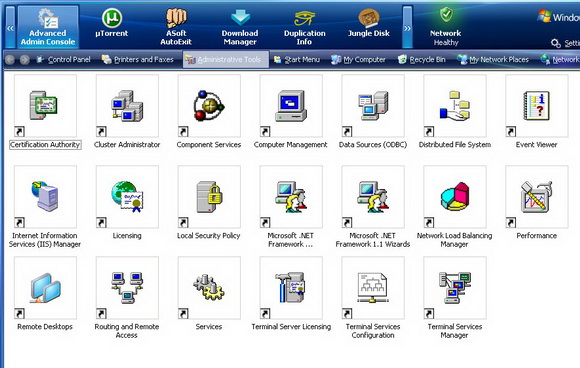Open the Download Manager toolbar item

pyautogui.click(x=240, y=27)
